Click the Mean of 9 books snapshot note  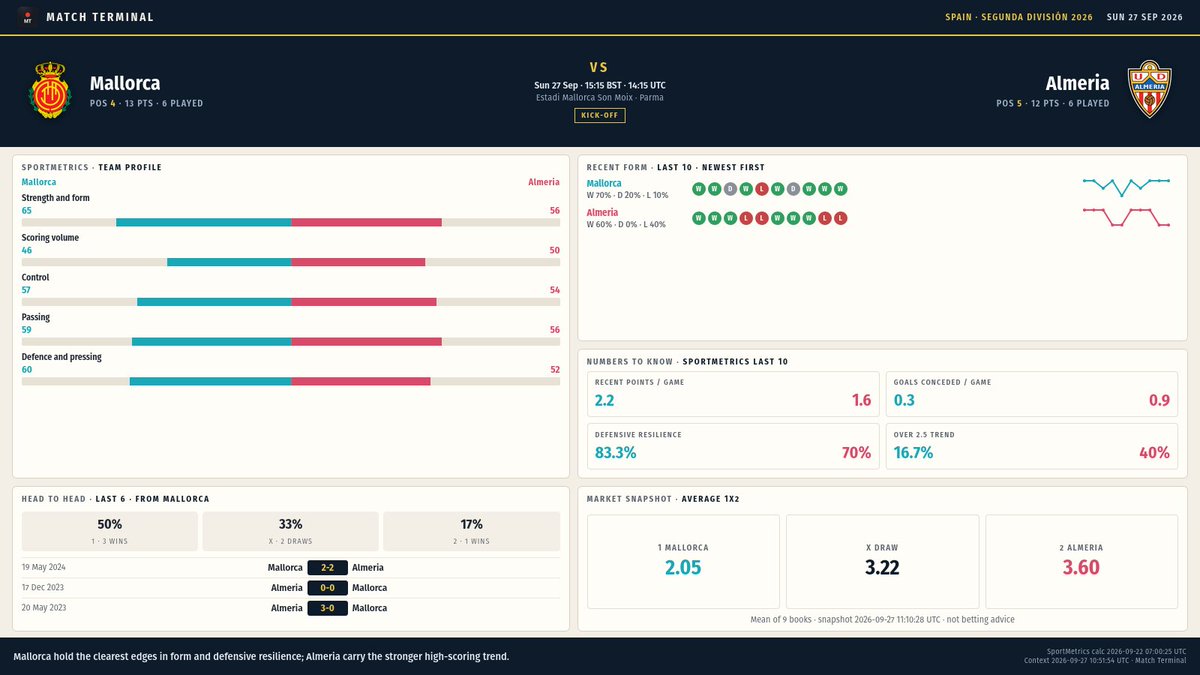tap(883, 620)
